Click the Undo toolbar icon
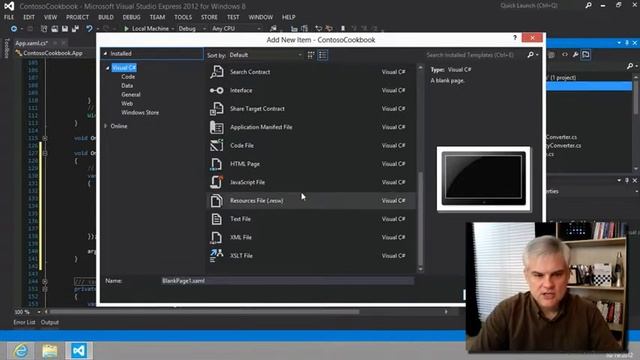This screenshot has height=360, width=640. pos(89,29)
